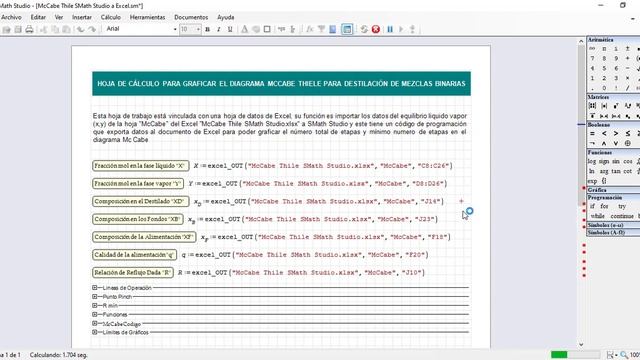
Task: Click the New document toolbar icon
Action: 7,29
